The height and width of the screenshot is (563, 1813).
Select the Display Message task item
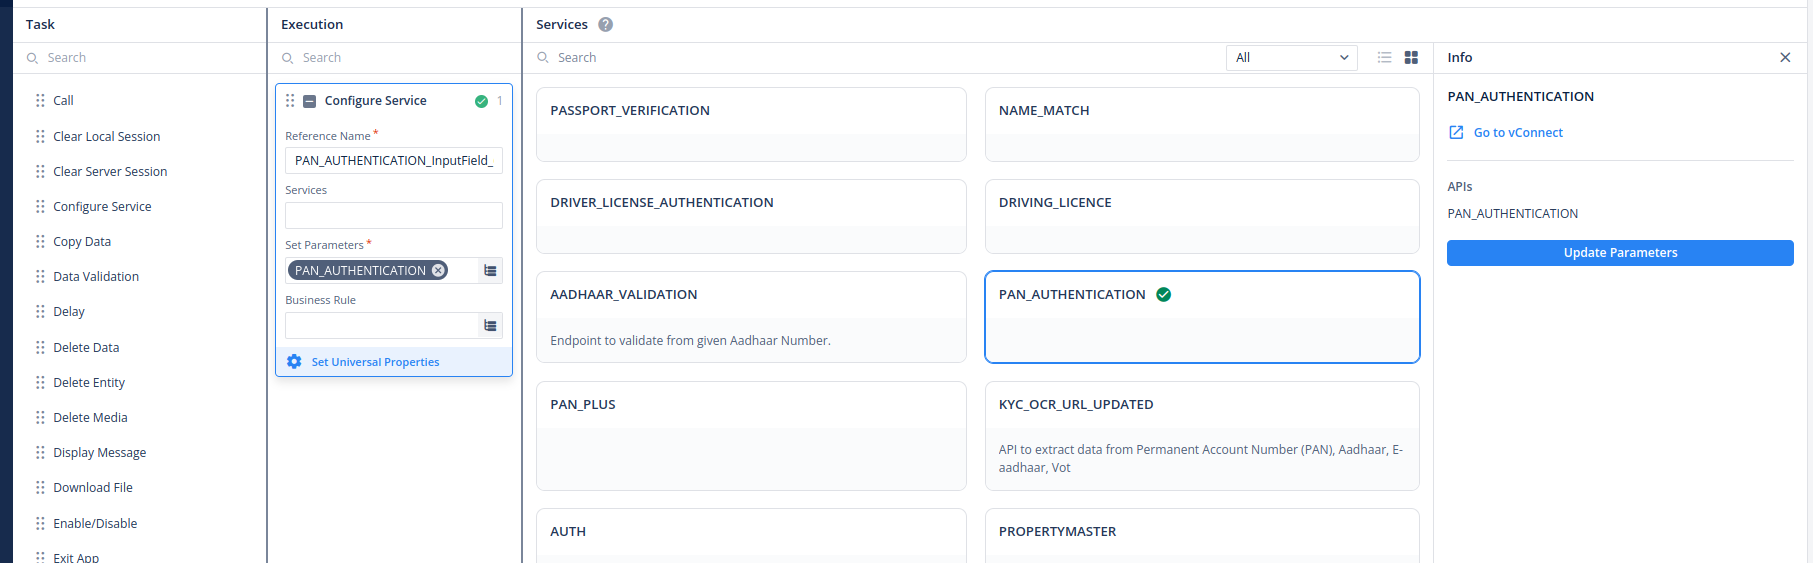(99, 453)
